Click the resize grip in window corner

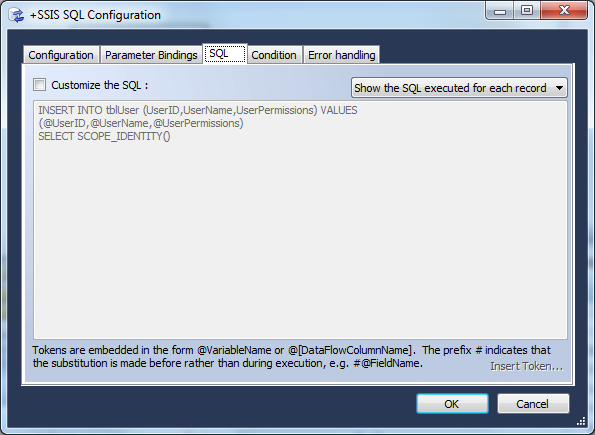581,421
